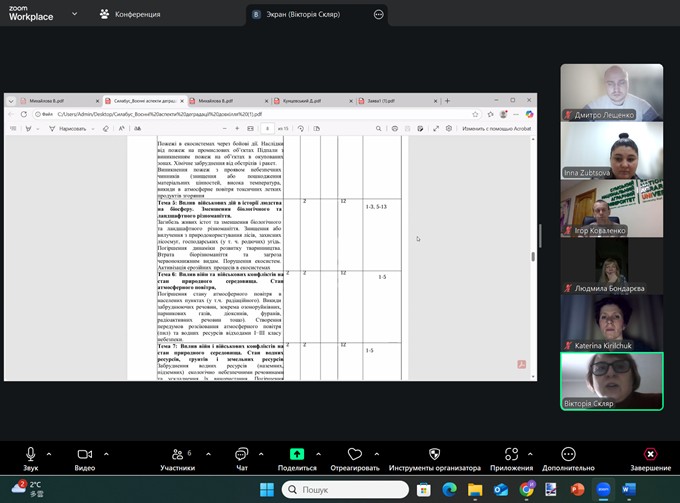
Task: Select the Конференция tab at top
Action: 129,15
